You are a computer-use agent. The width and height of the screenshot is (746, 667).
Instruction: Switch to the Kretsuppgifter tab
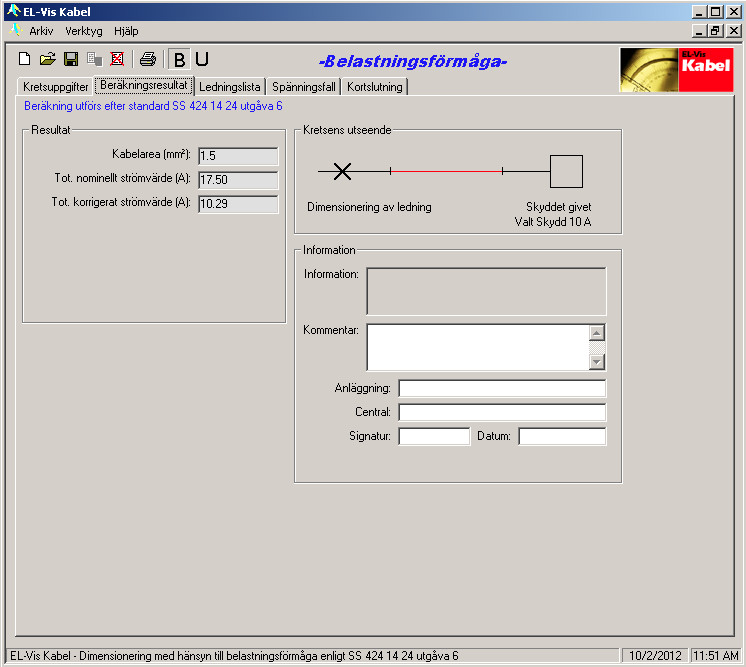tap(56, 87)
